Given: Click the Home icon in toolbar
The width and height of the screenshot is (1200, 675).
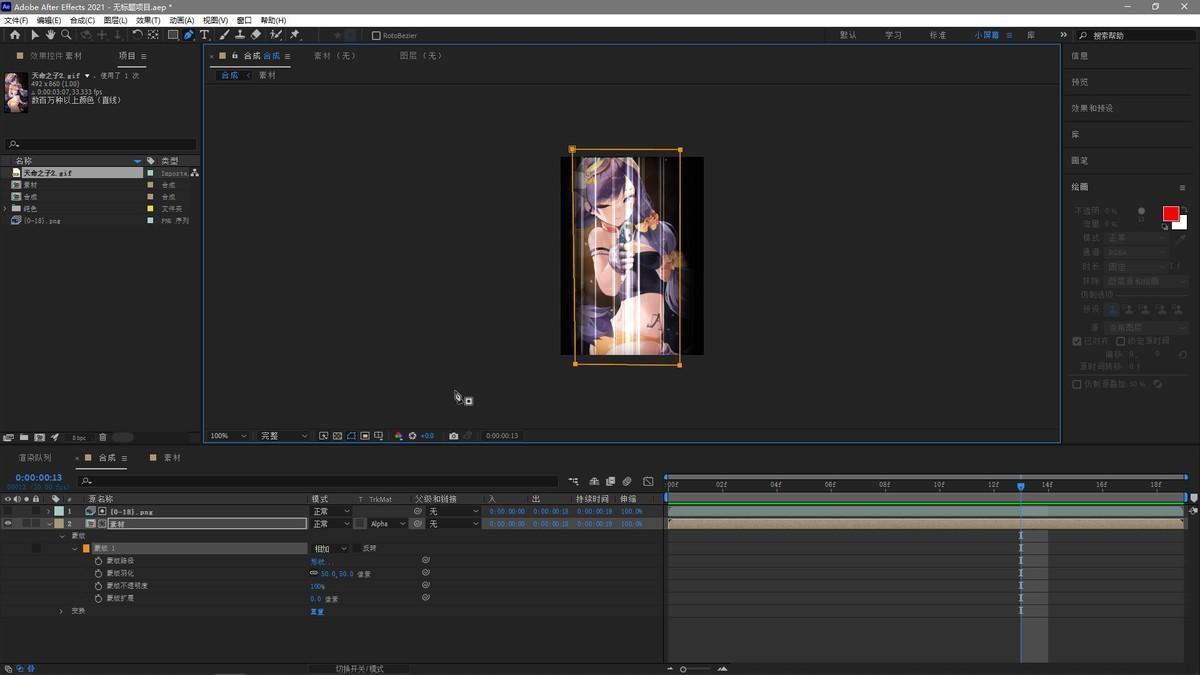Looking at the screenshot, I should coord(14,35).
